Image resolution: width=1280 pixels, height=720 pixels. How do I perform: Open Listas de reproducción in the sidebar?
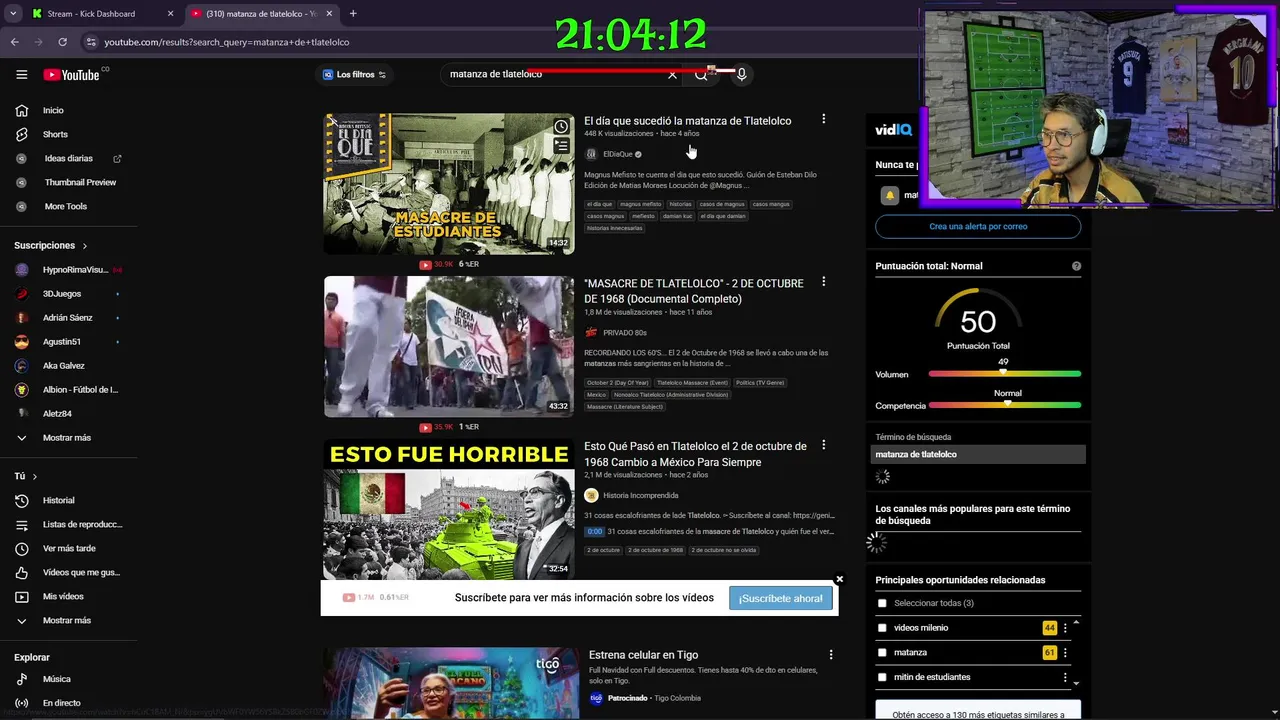coord(82,524)
